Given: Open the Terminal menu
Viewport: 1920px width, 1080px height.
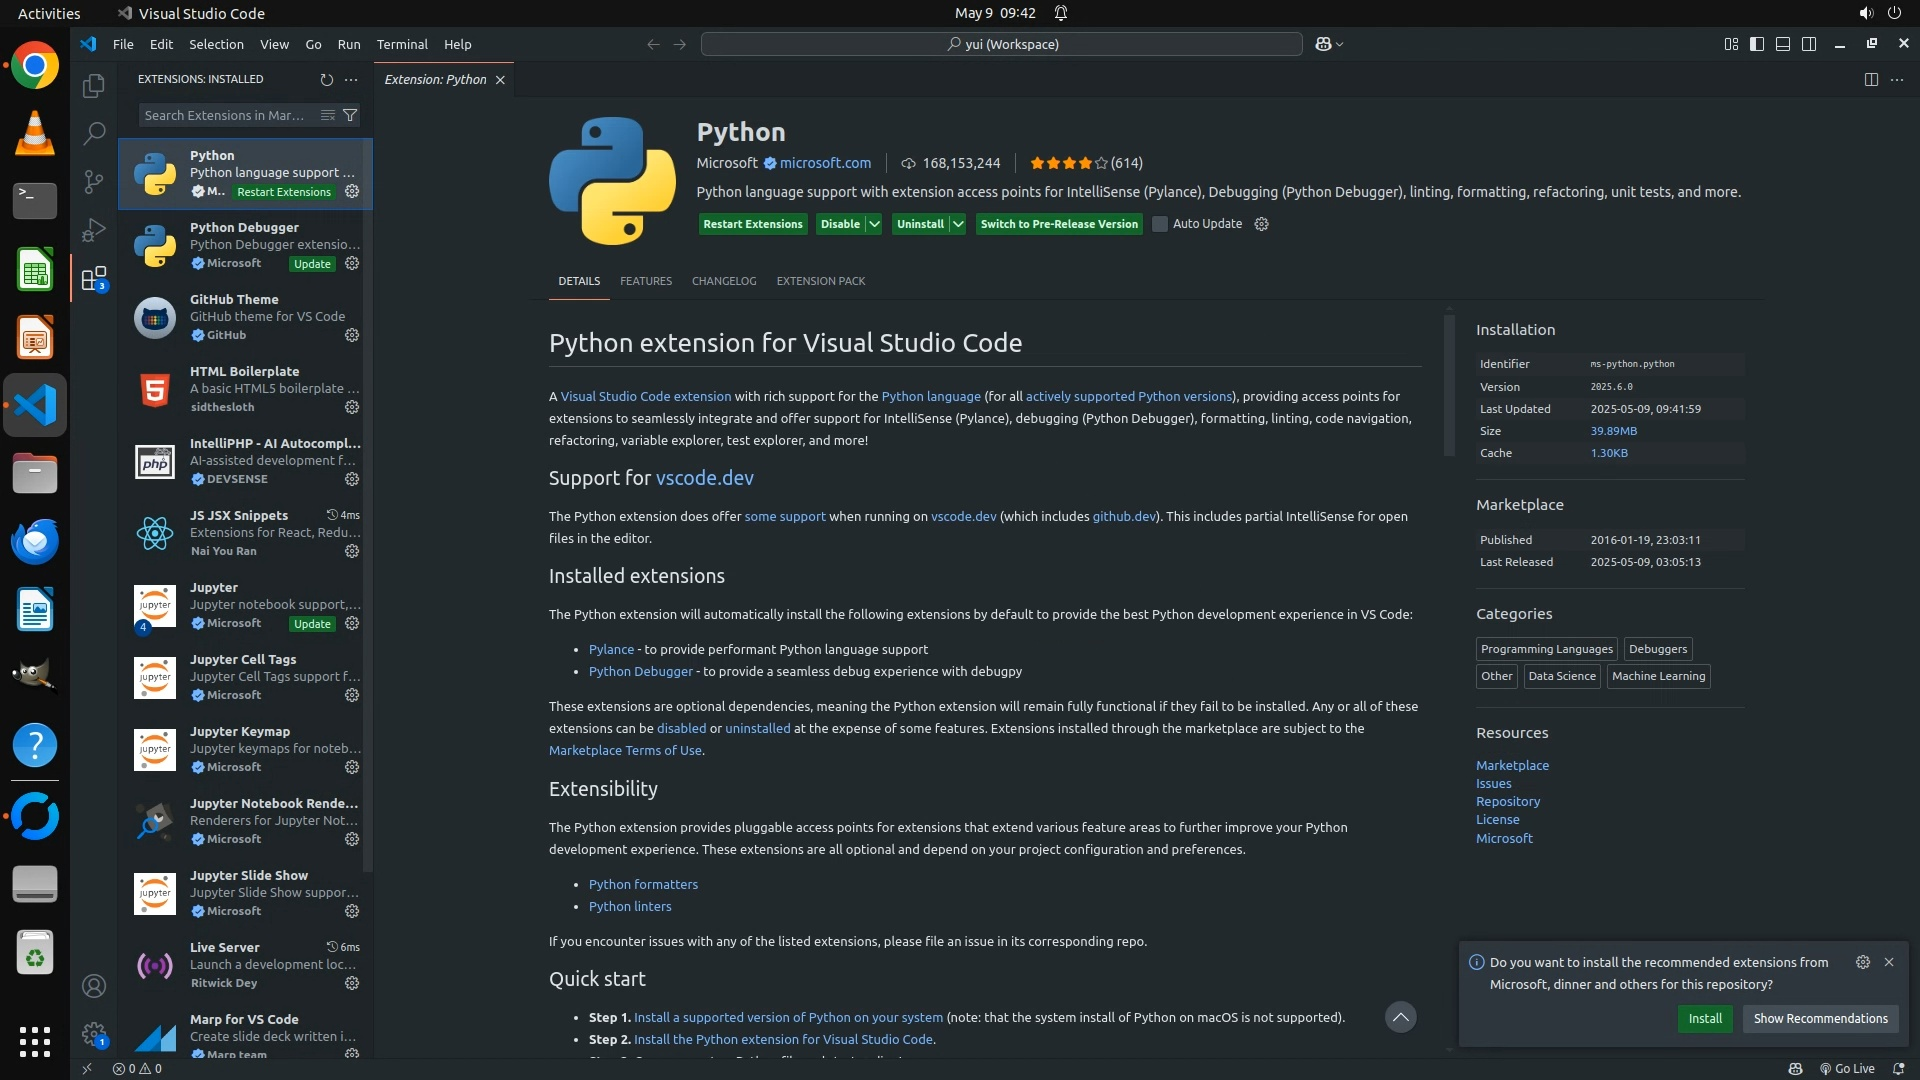Looking at the screenshot, I should 402,44.
